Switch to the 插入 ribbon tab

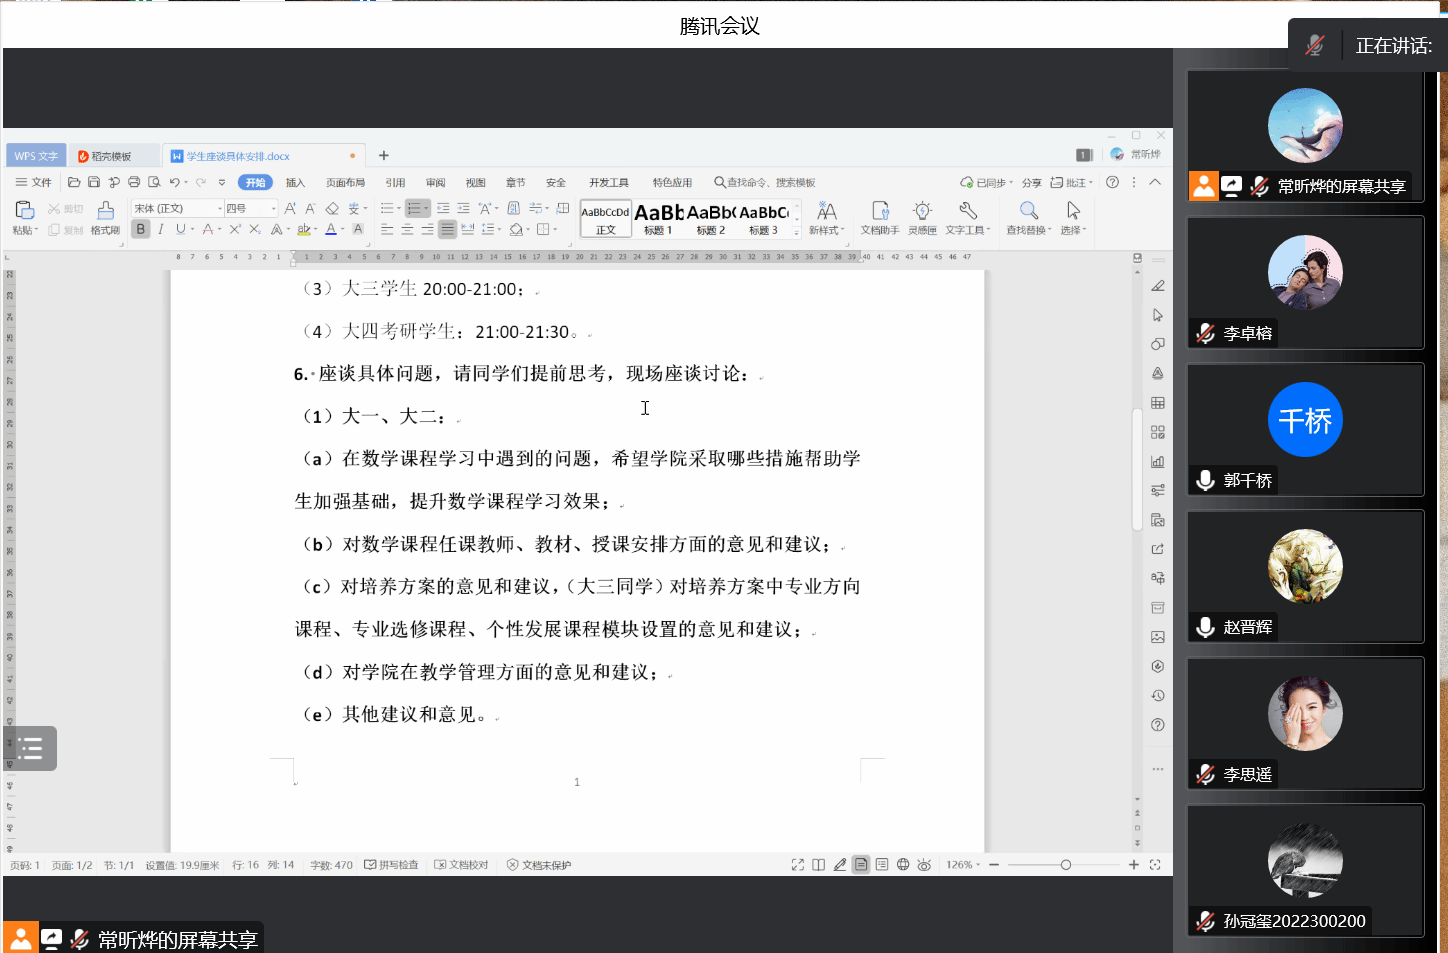tap(295, 183)
